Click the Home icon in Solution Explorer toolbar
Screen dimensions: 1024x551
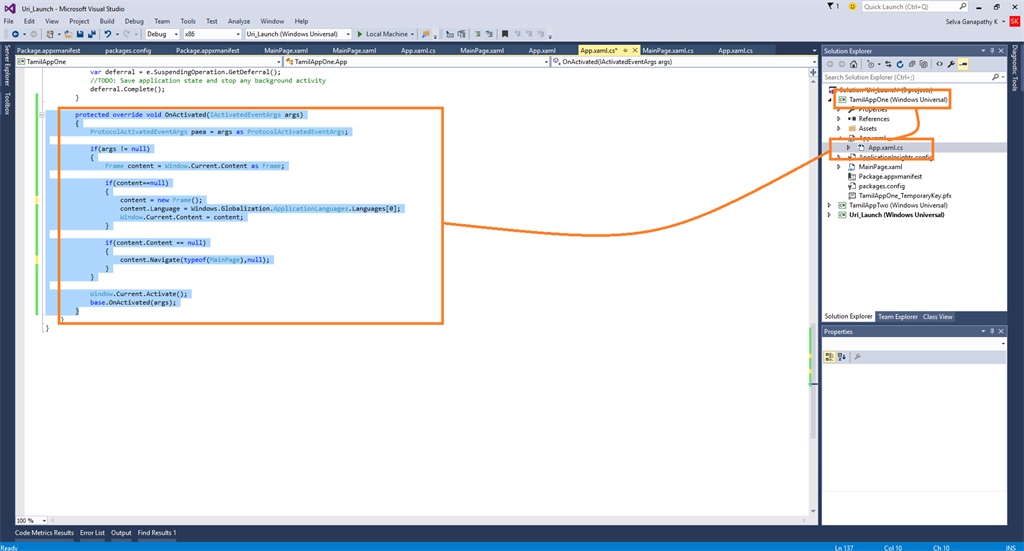tap(854, 64)
